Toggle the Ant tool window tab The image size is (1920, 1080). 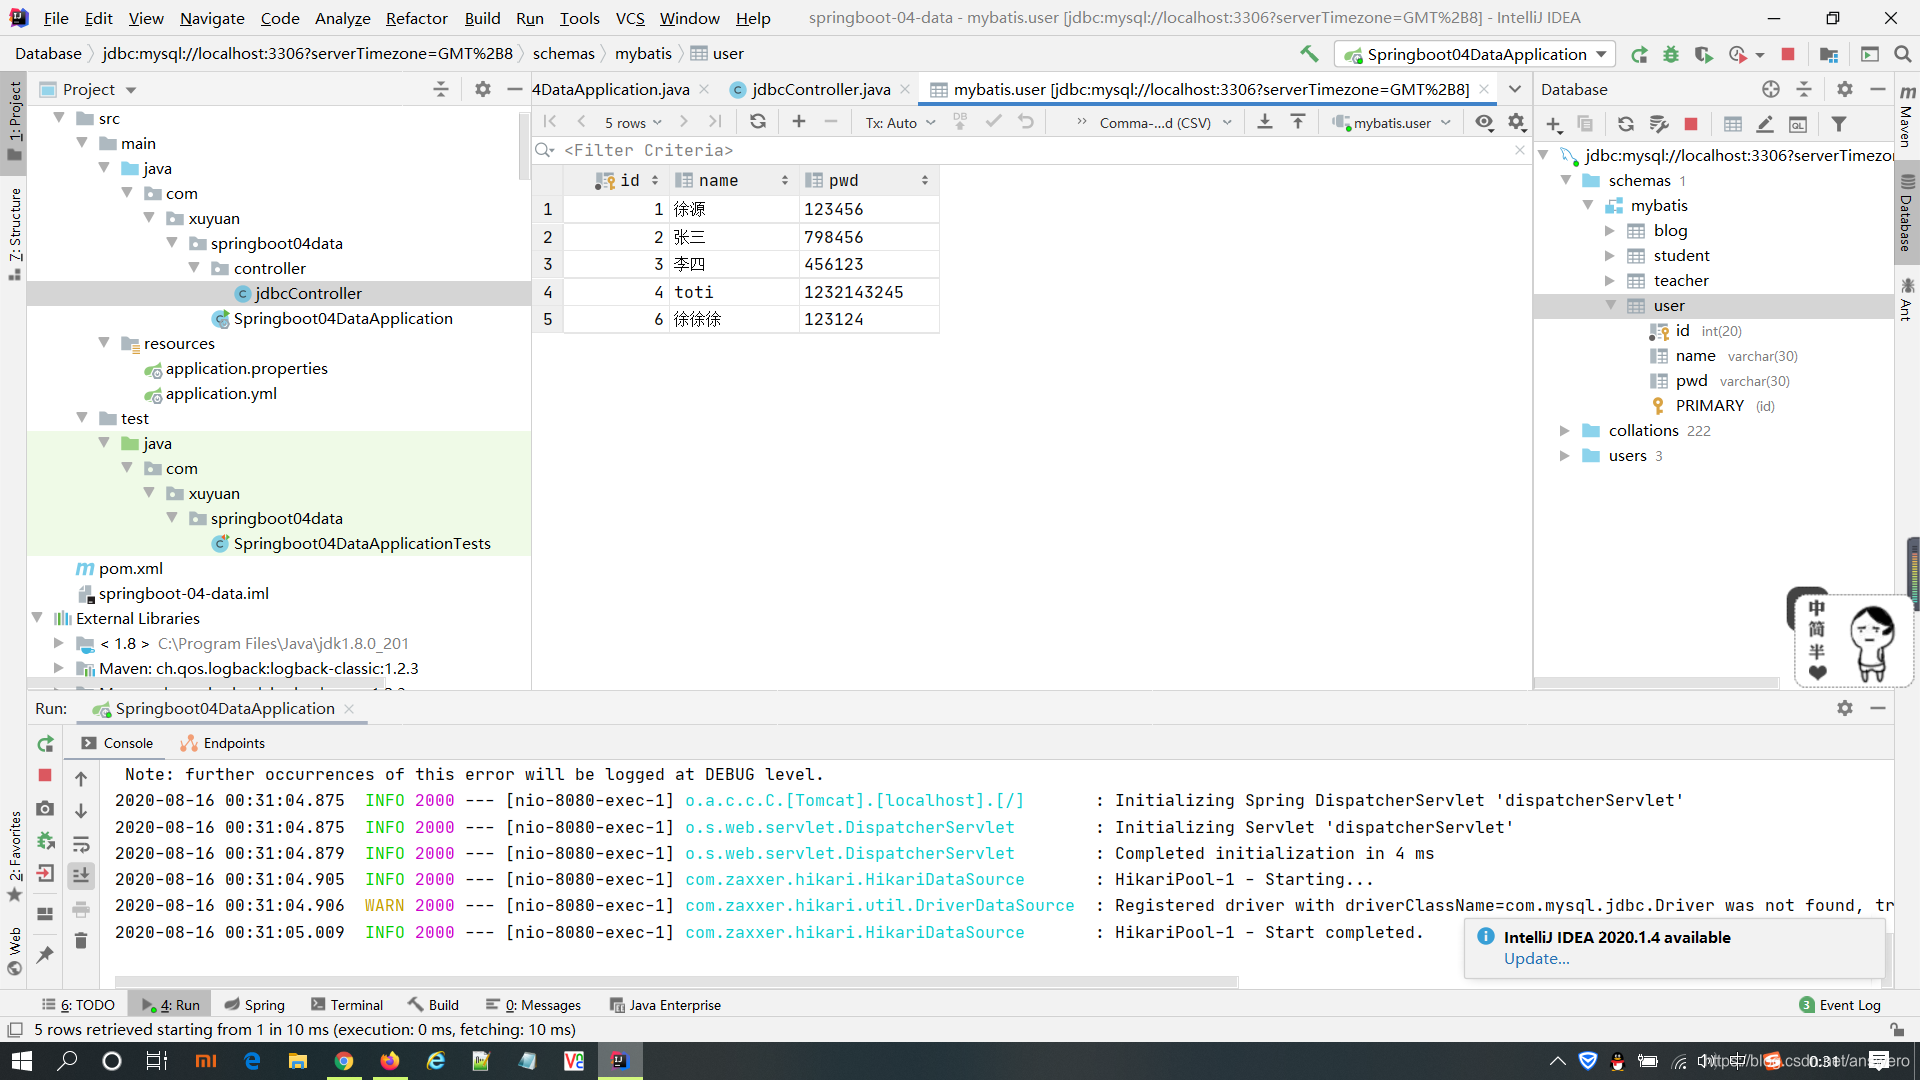pos(1906,300)
